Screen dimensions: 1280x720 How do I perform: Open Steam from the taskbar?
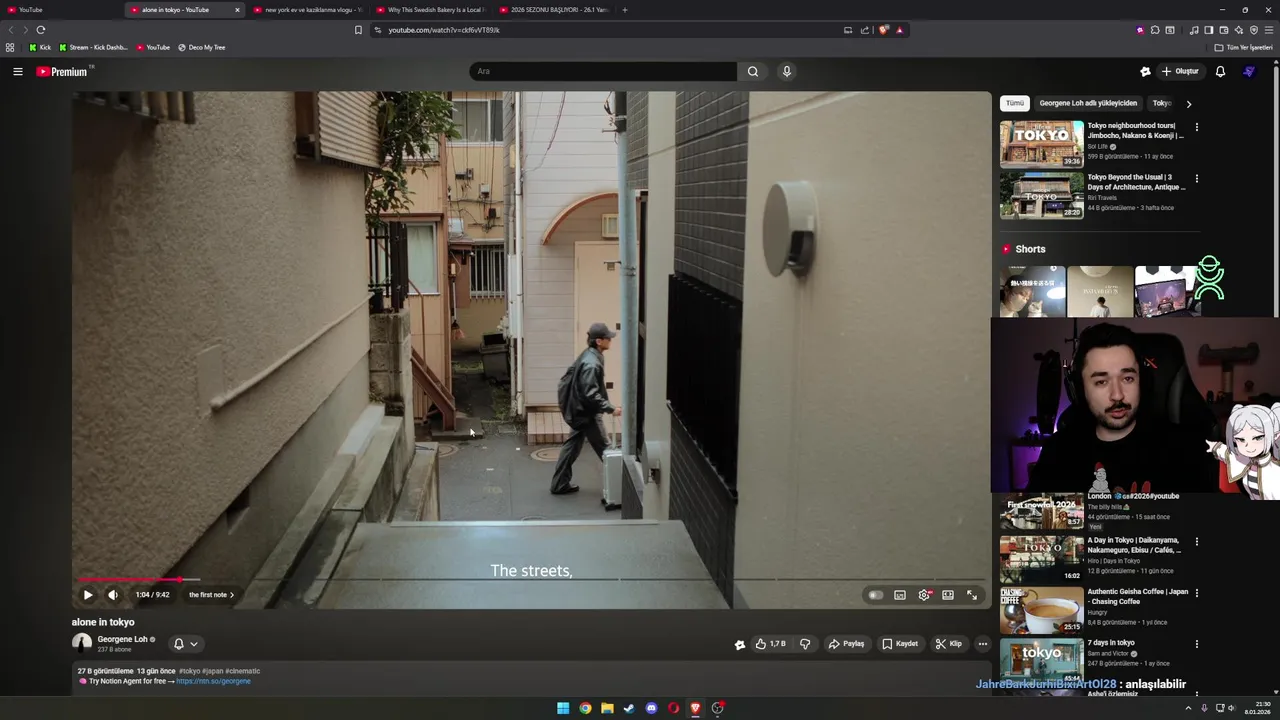coord(629,708)
